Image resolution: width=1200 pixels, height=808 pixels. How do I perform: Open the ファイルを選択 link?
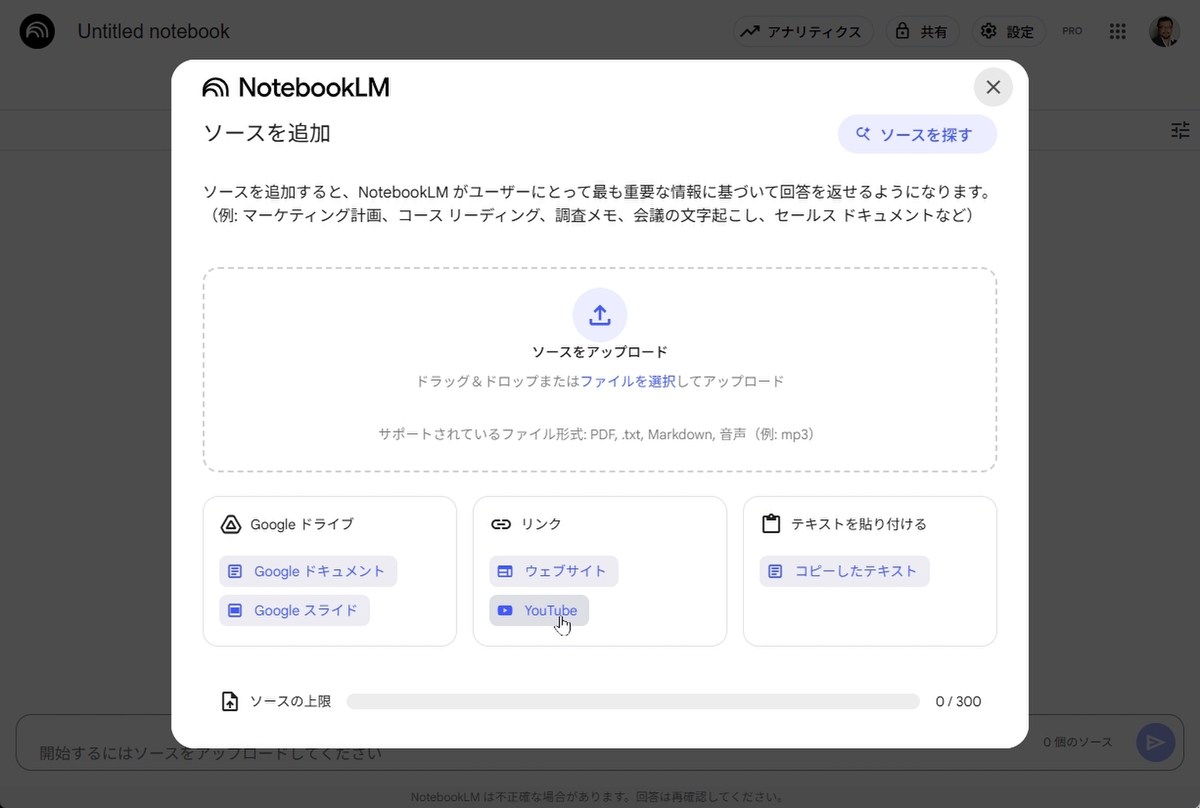tap(628, 381)
